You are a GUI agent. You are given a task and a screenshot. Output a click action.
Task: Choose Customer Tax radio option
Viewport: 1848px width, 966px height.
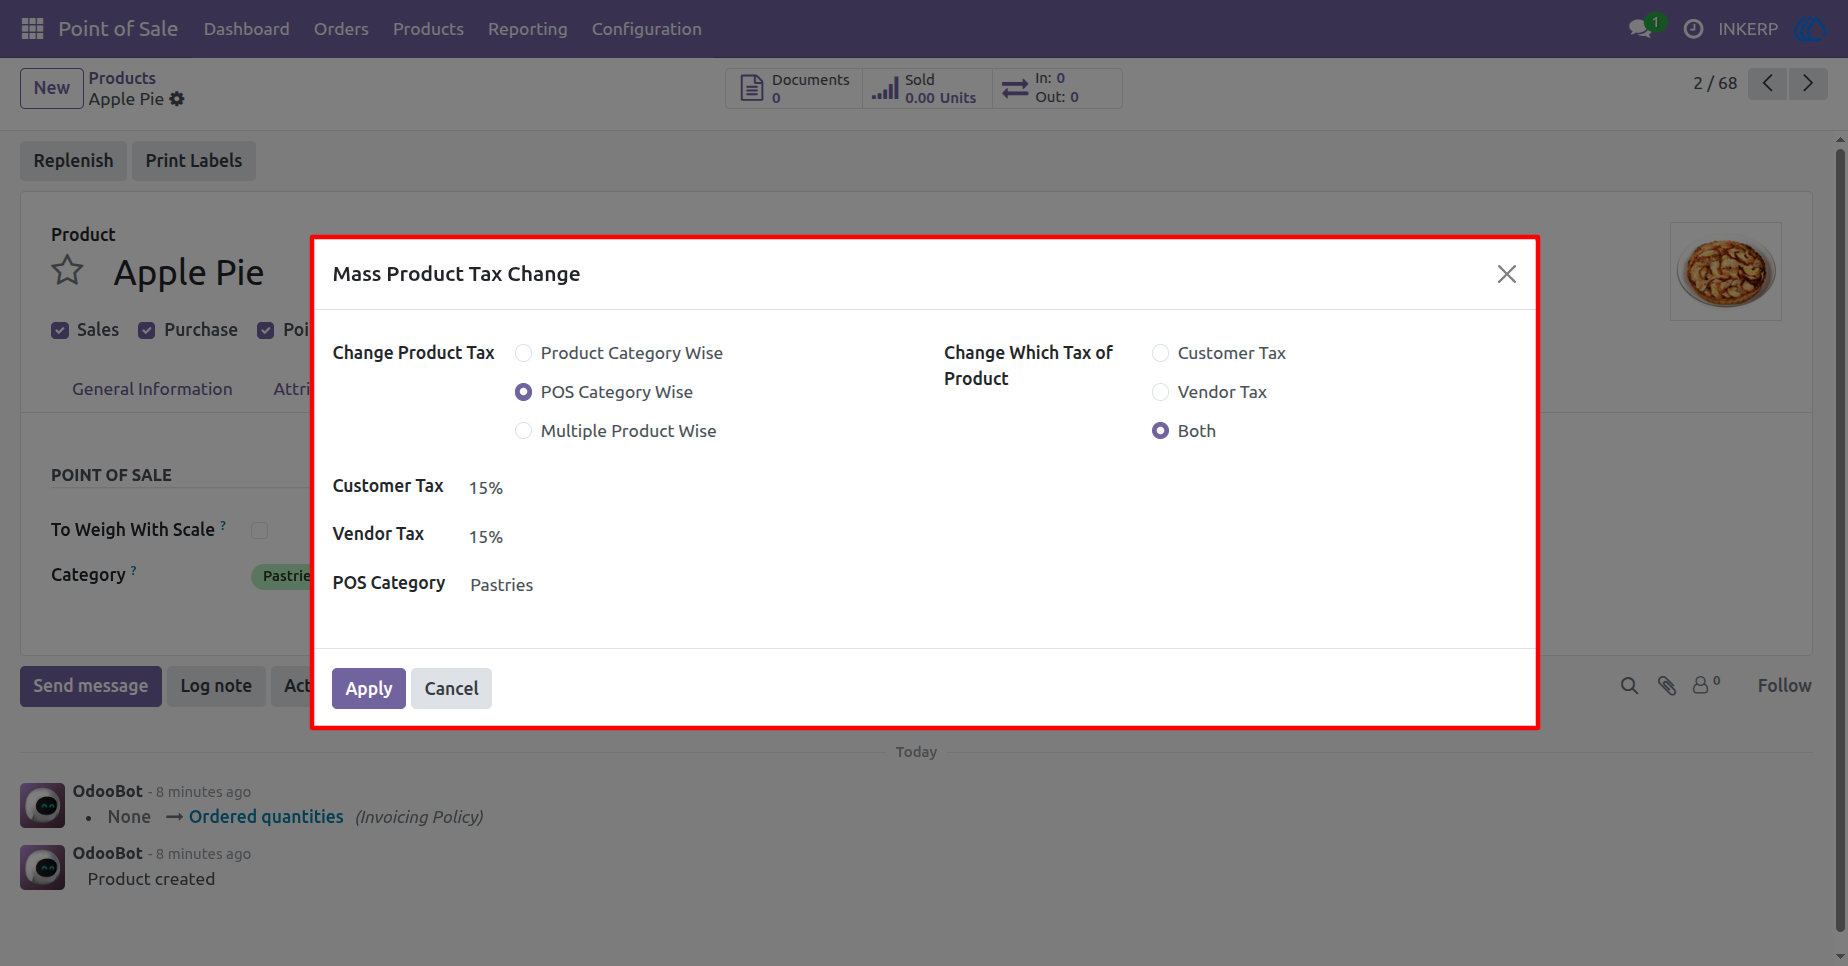click(1160, 353)
